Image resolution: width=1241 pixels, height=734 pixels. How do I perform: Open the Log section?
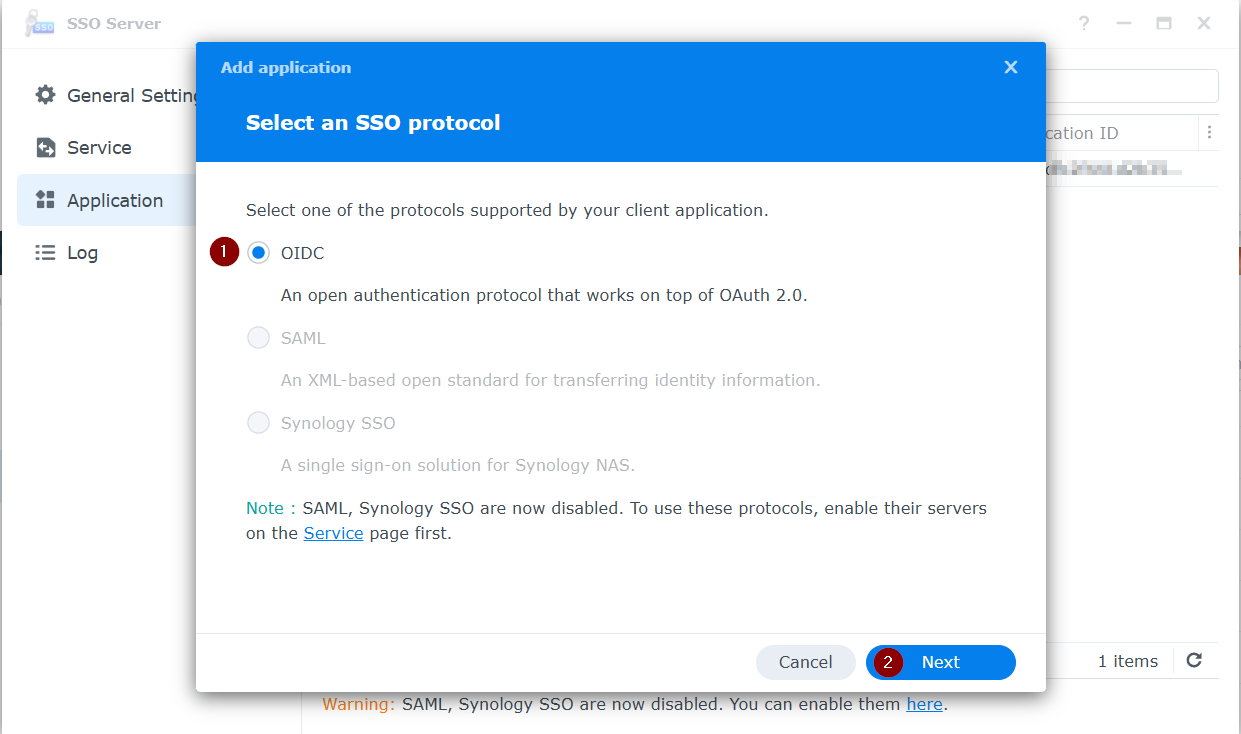109,252
